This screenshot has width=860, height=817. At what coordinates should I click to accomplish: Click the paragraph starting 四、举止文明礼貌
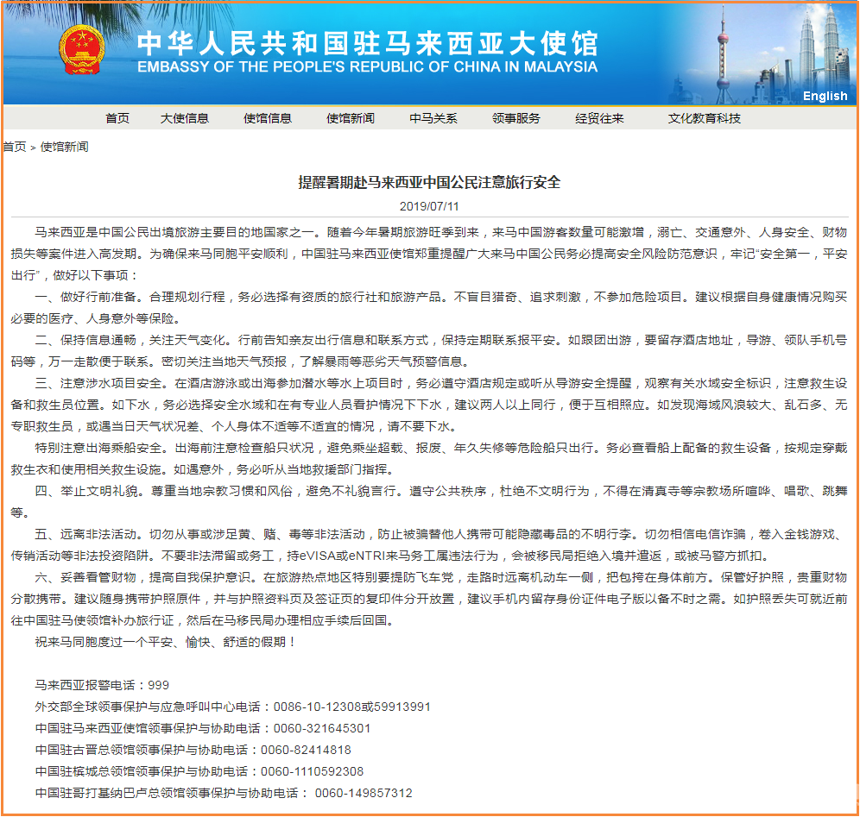click(429, 502)
